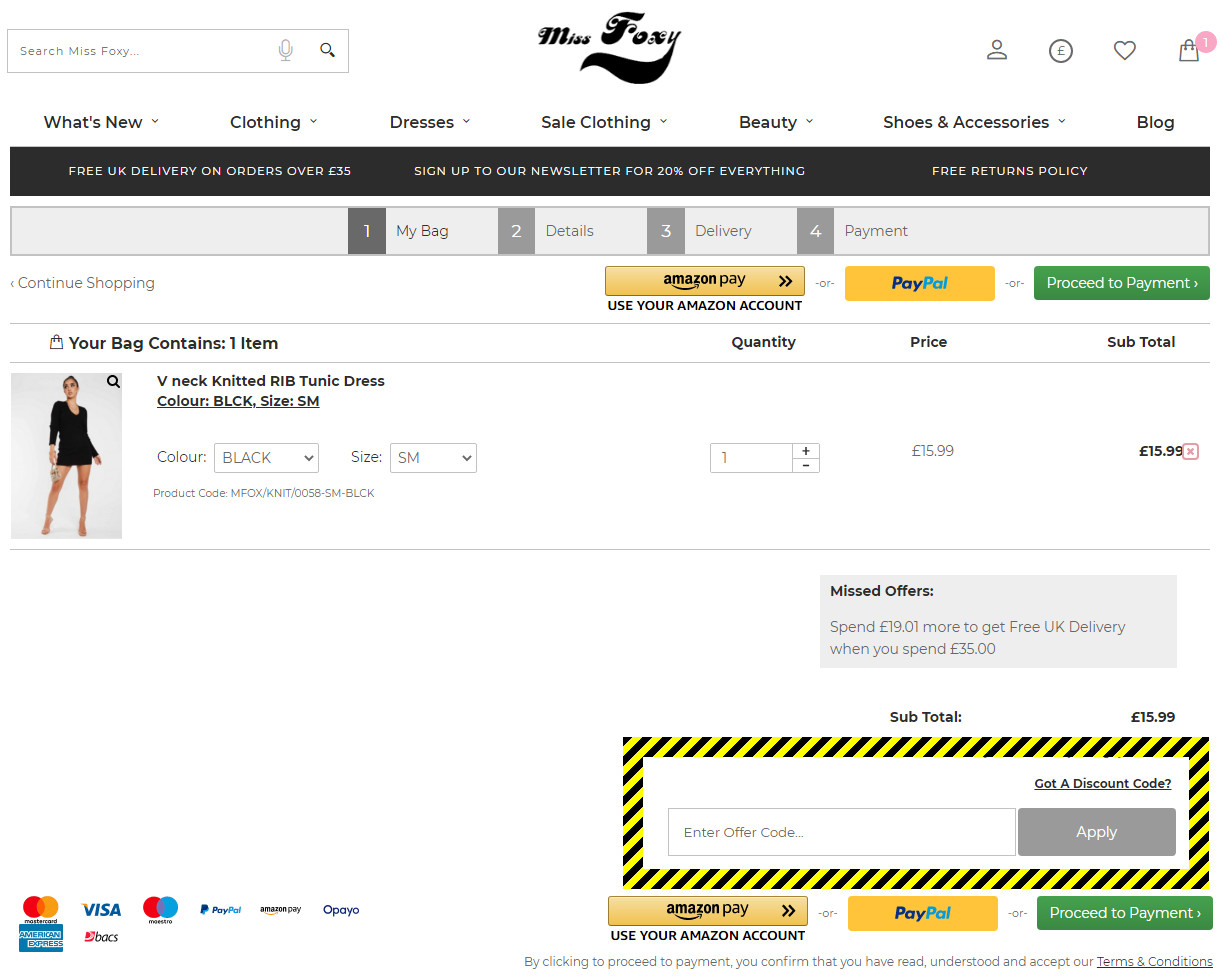Select the My Bag checkout step
Image resolution: width=1220 pixels, height=980 pixels.
(x=422, y=231)
